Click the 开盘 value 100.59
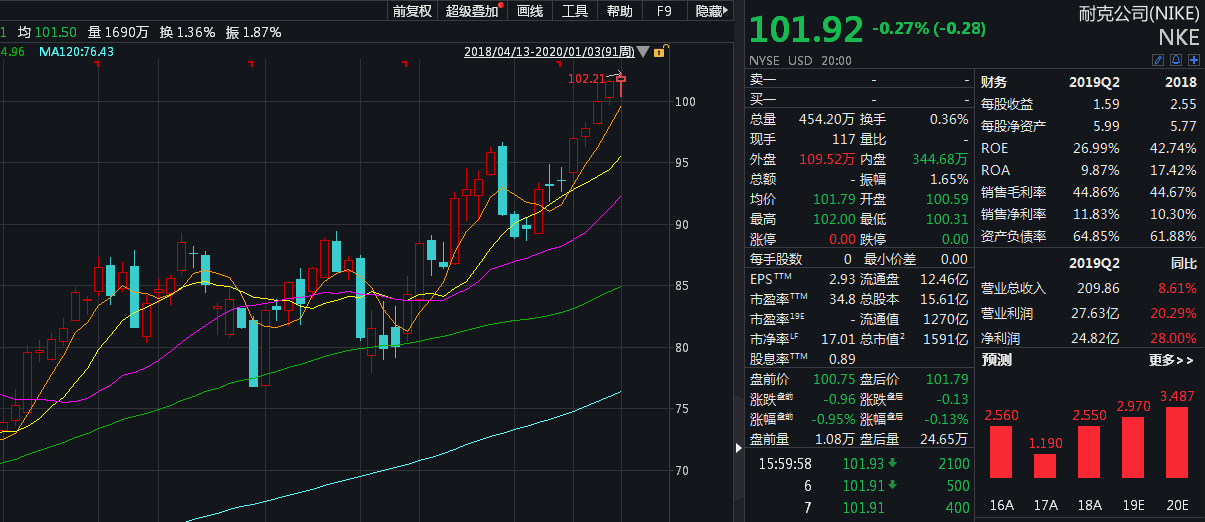Screen dimensions: 1205x522 click(x=949, y=199)
